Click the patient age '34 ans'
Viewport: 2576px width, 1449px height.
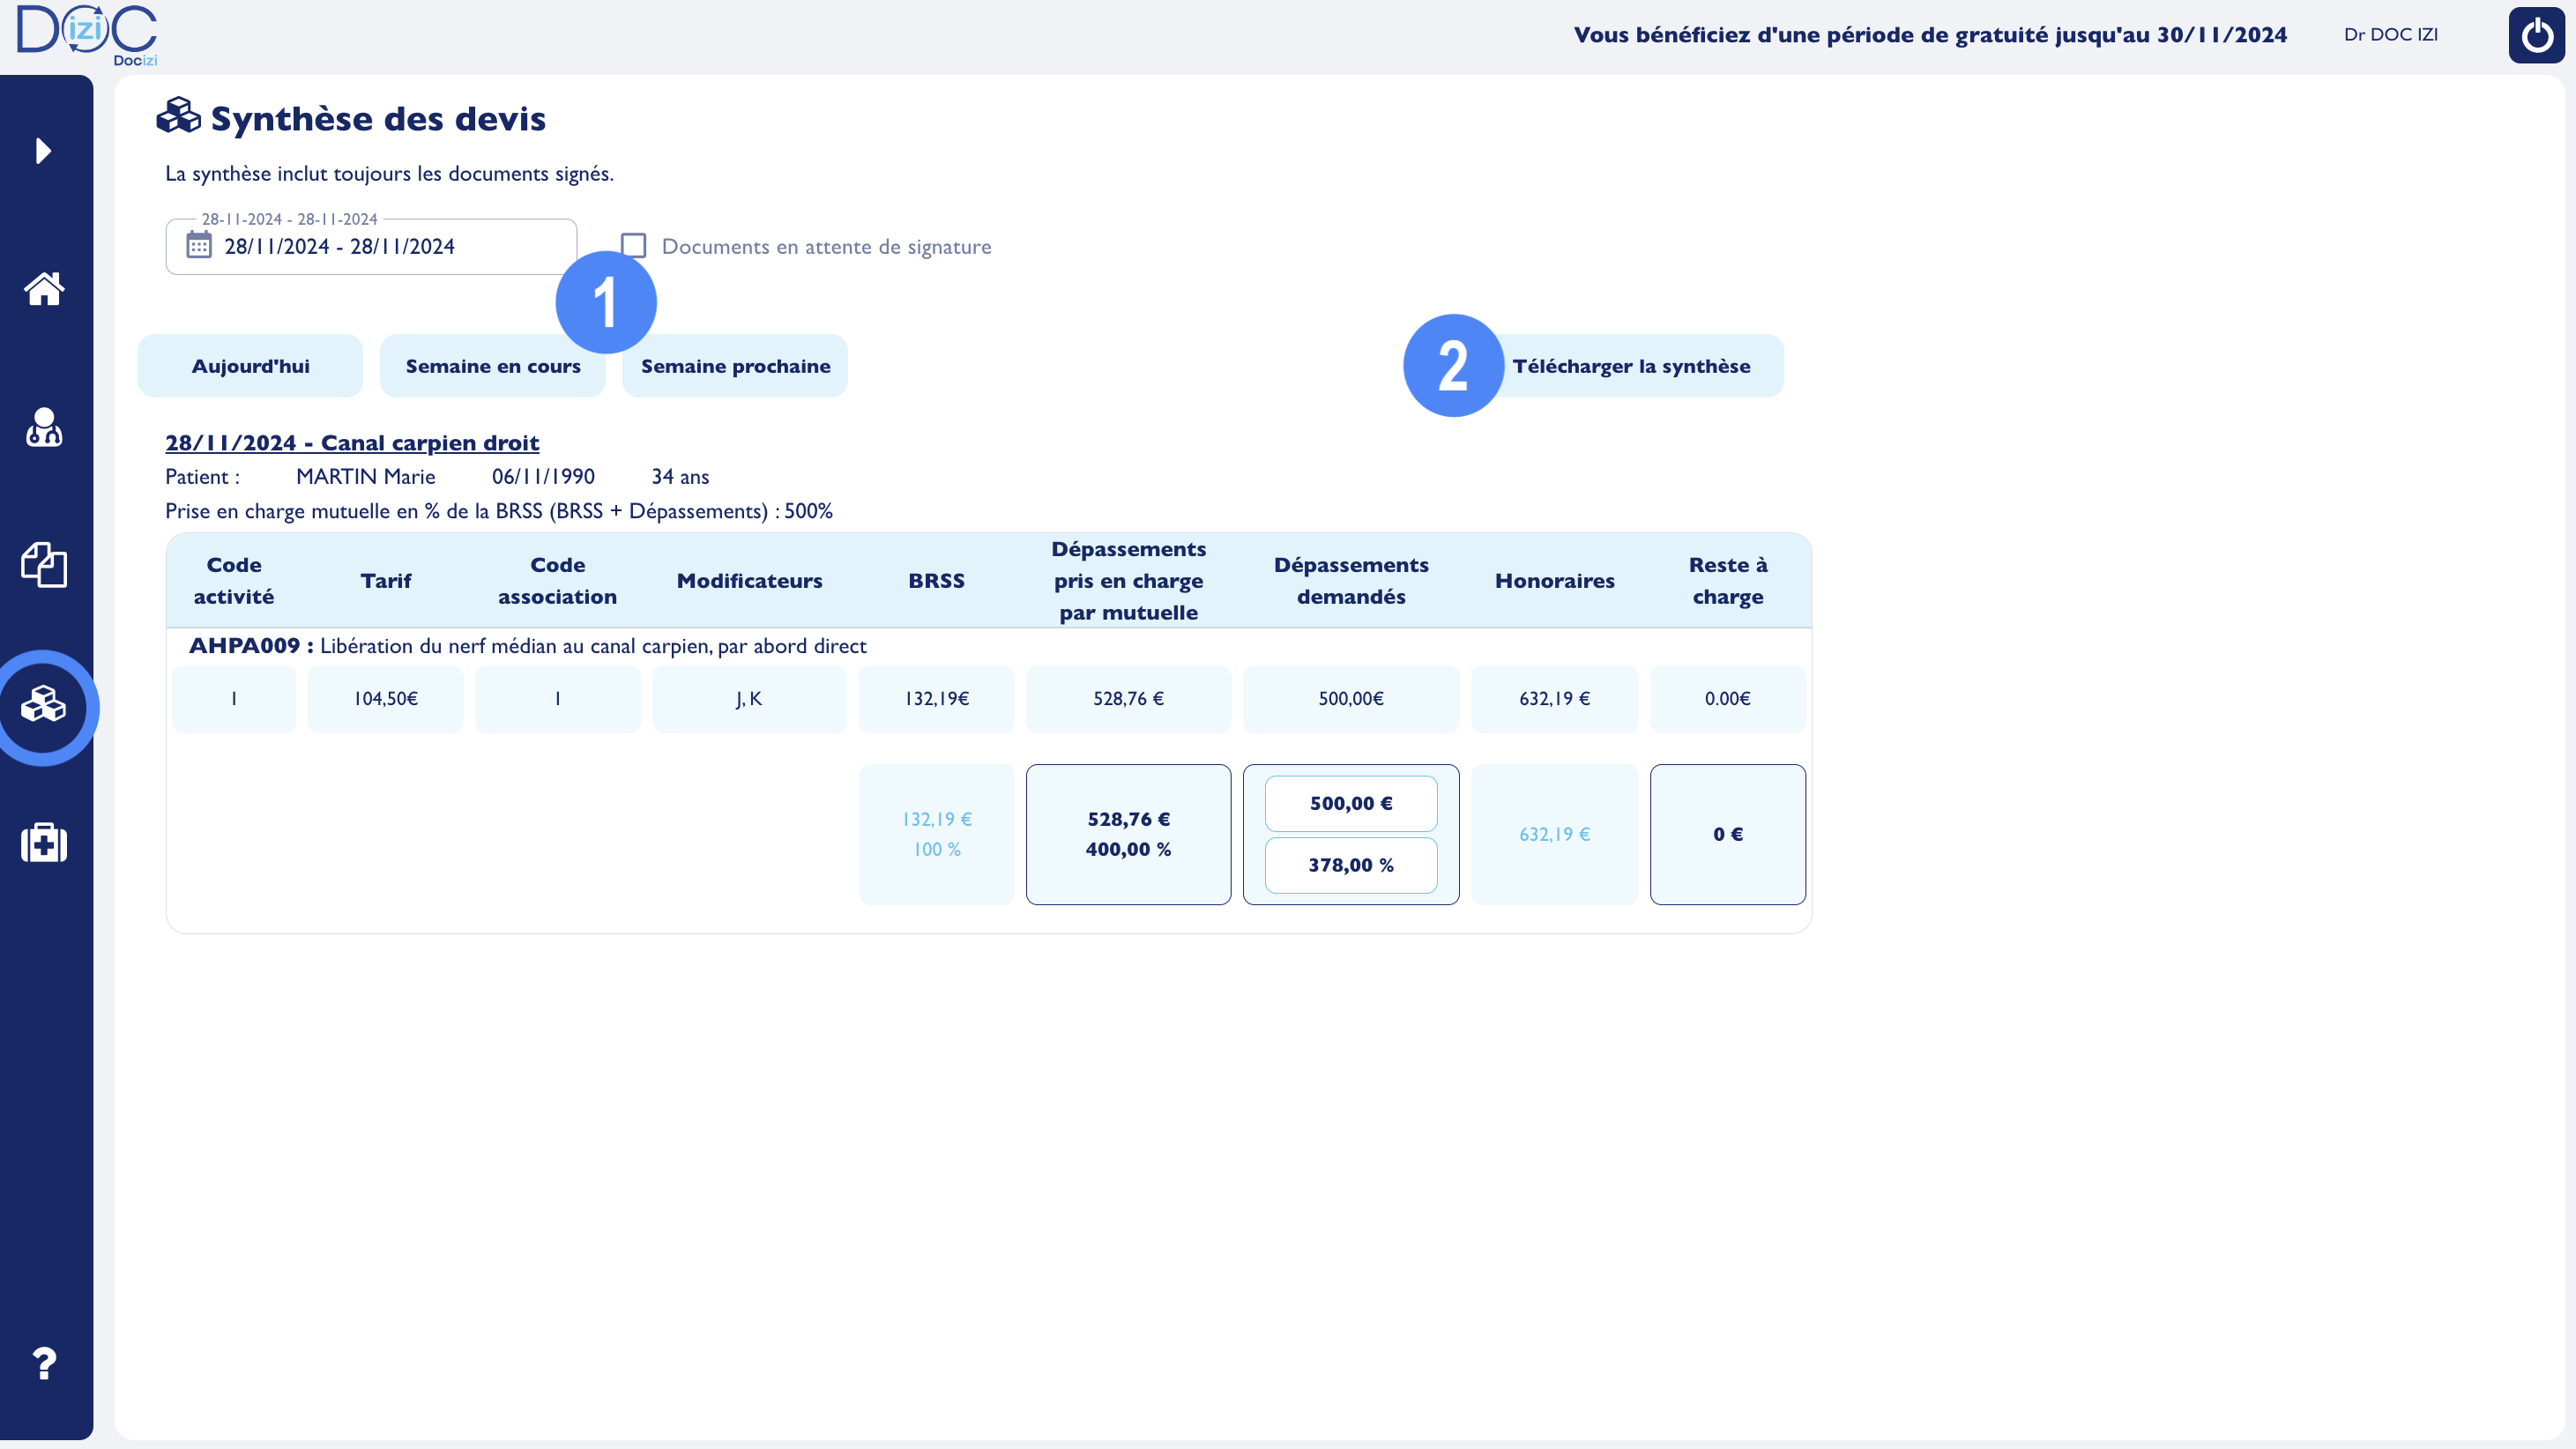coord(680,477)
